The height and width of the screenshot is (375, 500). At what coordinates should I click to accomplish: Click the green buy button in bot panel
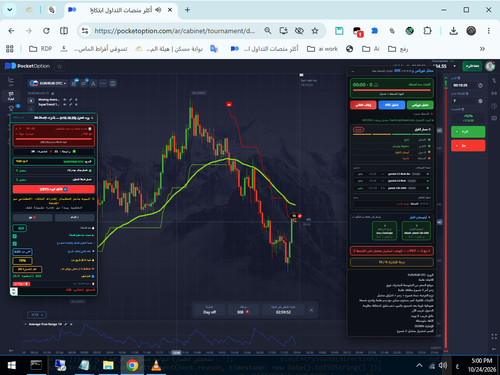click(75, 217)
